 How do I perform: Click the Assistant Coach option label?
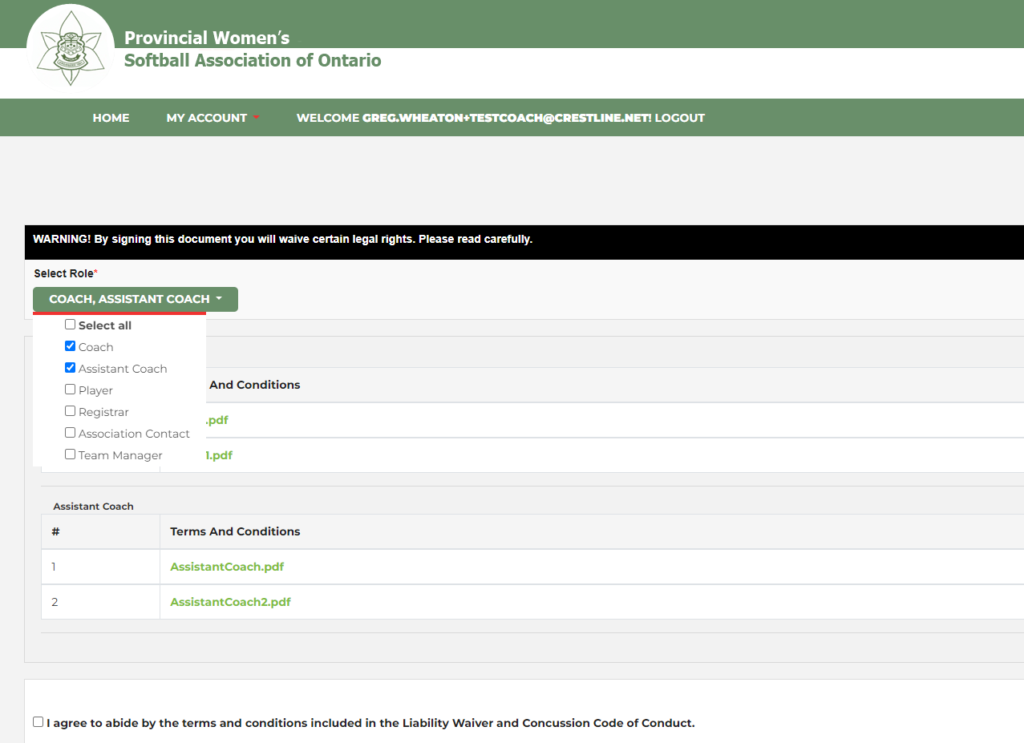pos(123,369)
